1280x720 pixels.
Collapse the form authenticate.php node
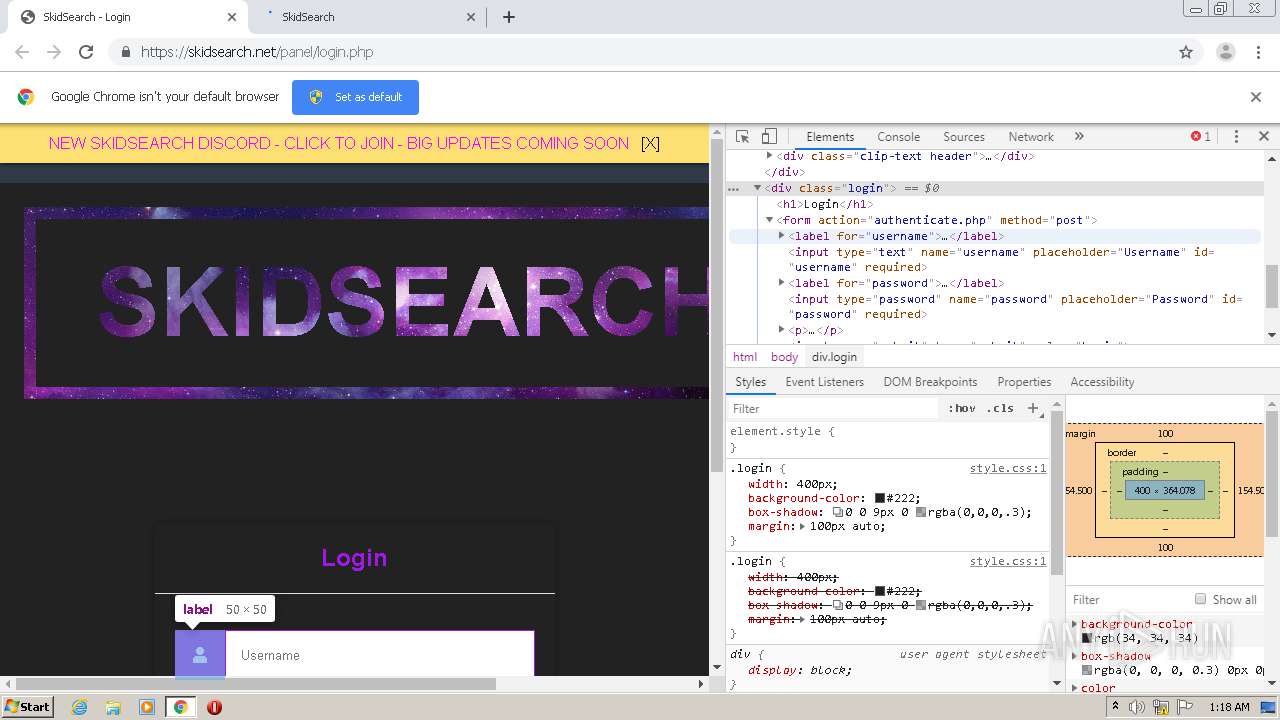click(x=769, y=220)
